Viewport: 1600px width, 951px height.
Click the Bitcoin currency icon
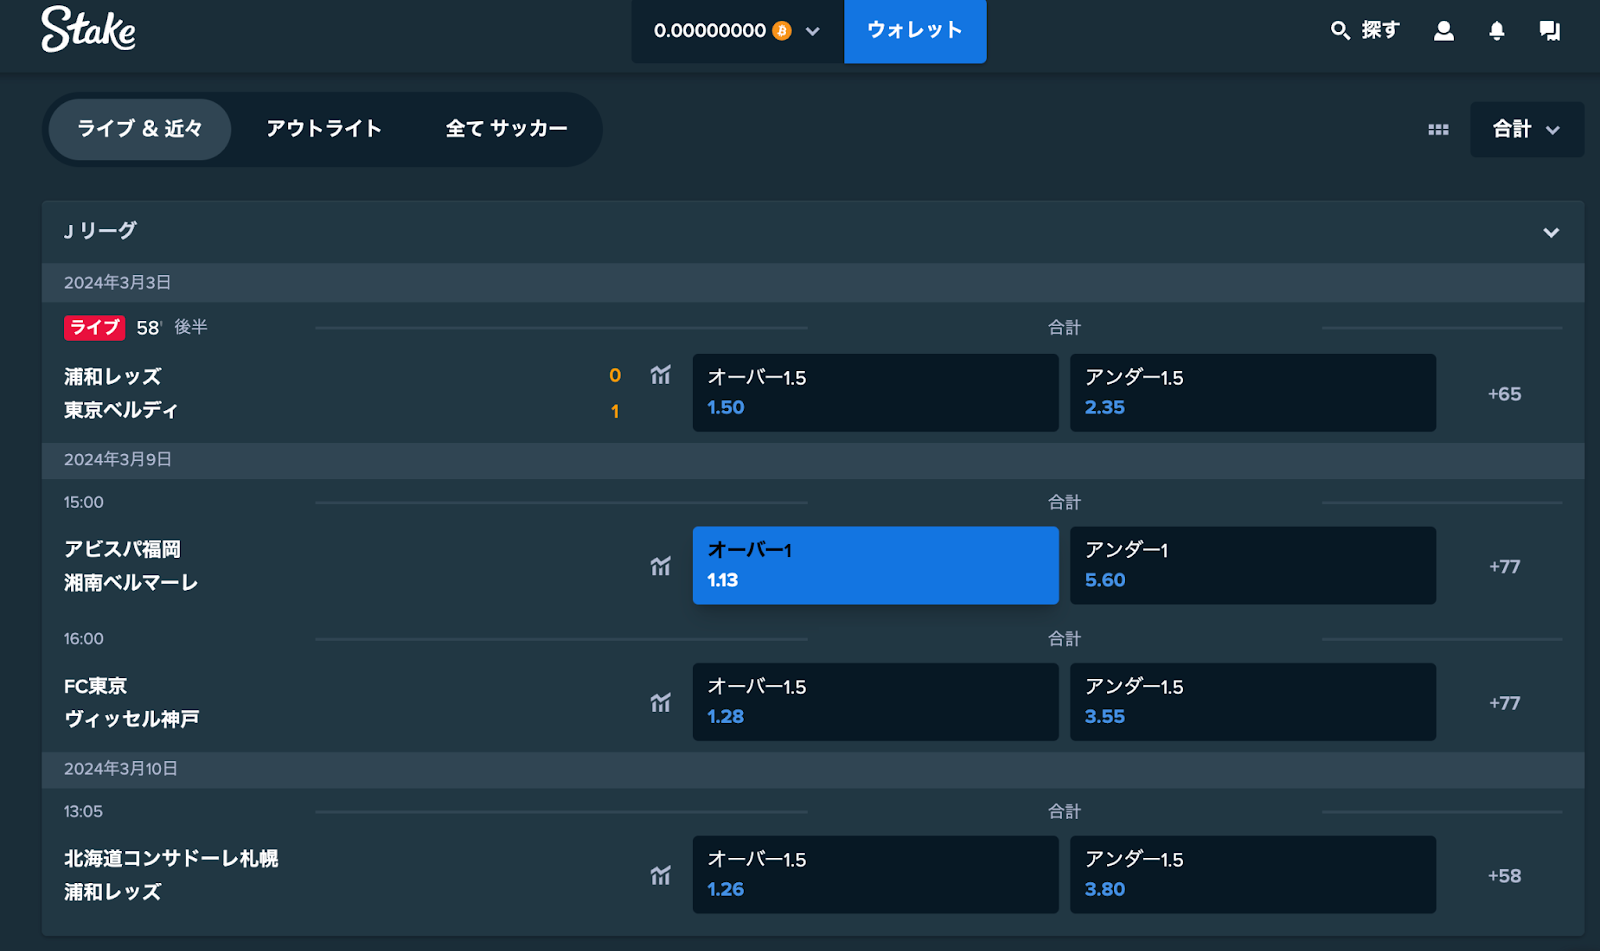[x=782, y=31]
